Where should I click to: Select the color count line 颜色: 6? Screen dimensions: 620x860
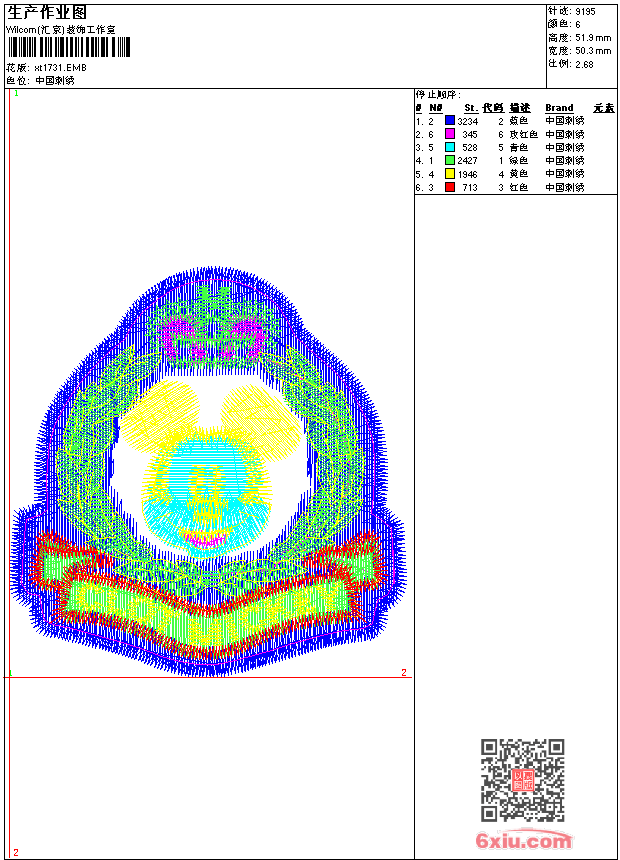(x=564, y=24)
